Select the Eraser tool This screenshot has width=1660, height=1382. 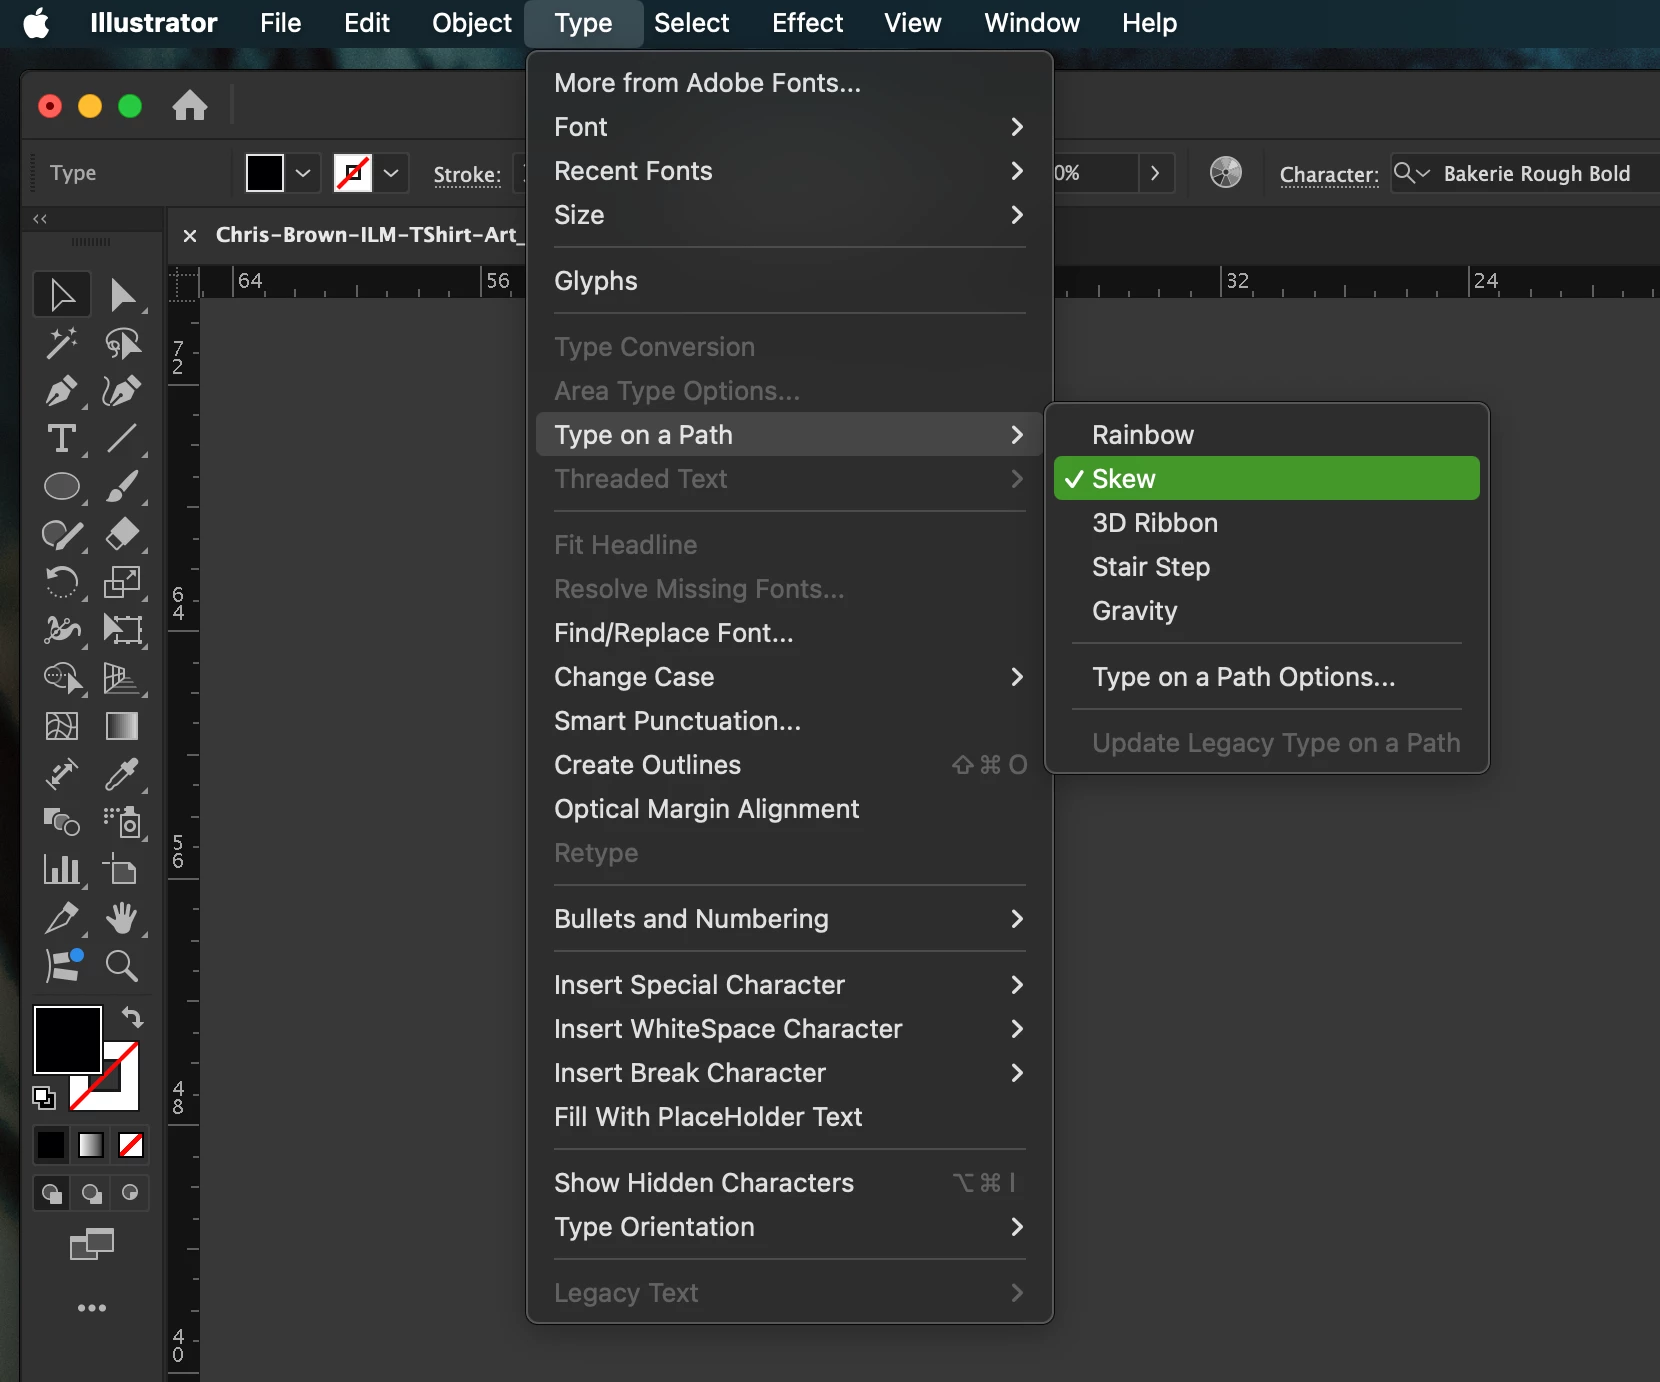122,535
